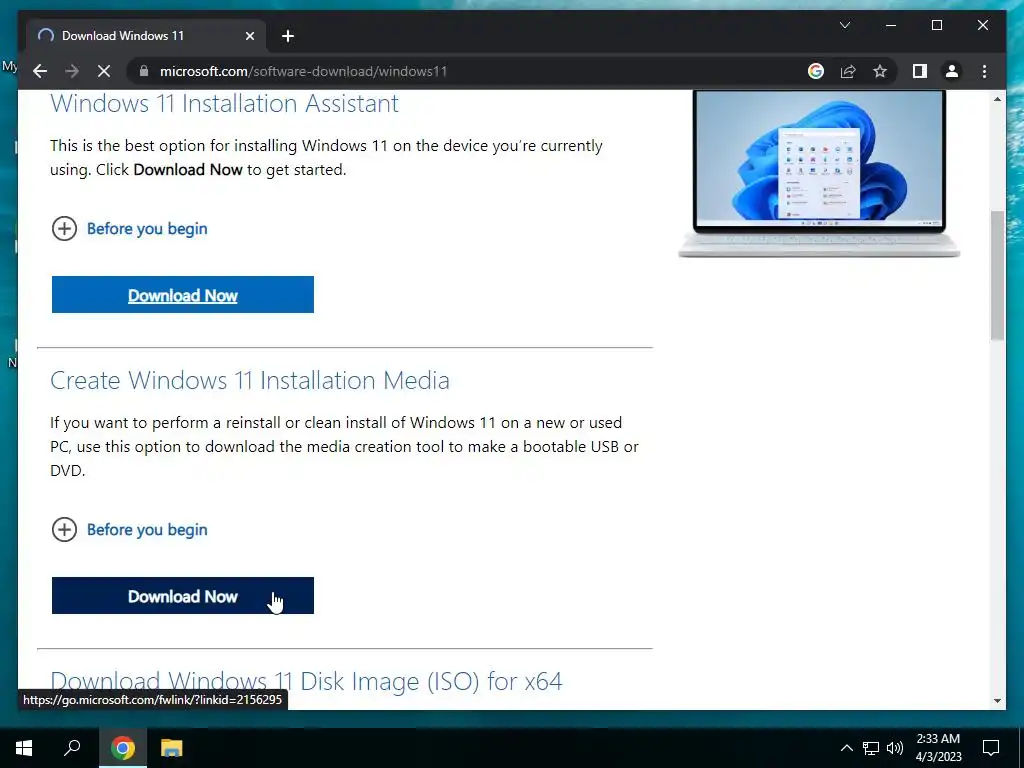The image size is (1024, 768).
Task: Click the forward navigation arrow
Action: click(x=72, y=71)
